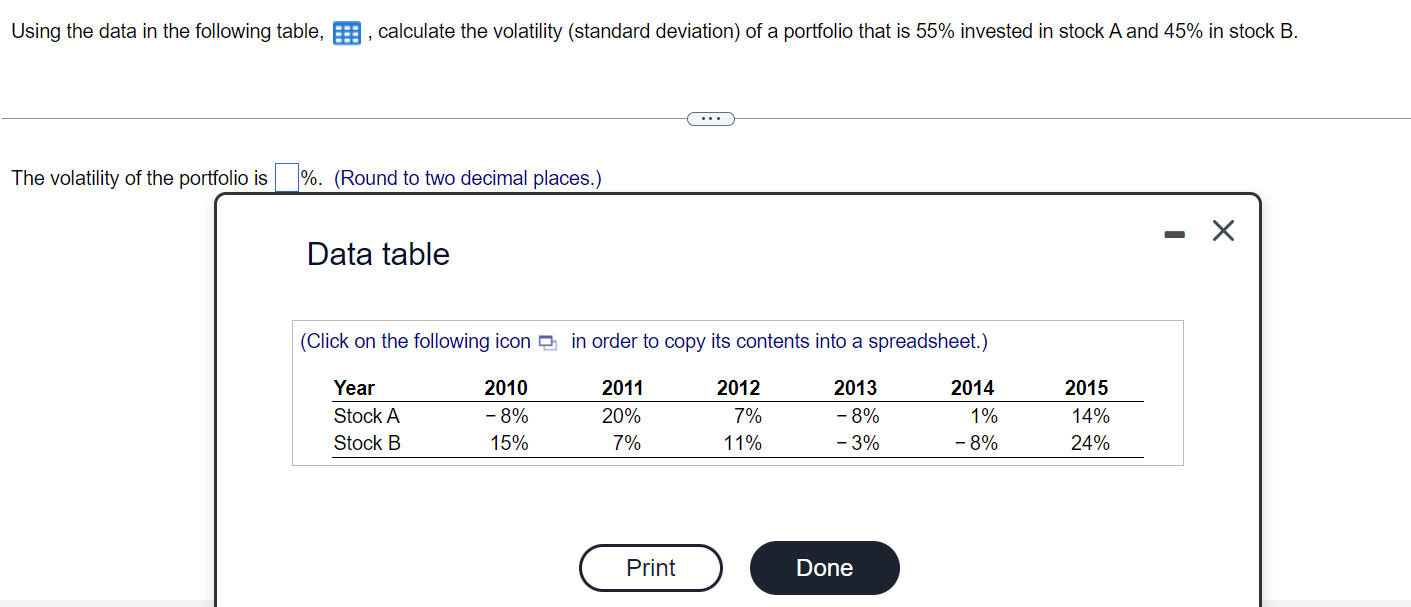This screenshot has height=607, width=1411.
Task: Click the answer input box before the percent sign
Action: [x=286, y=176]
